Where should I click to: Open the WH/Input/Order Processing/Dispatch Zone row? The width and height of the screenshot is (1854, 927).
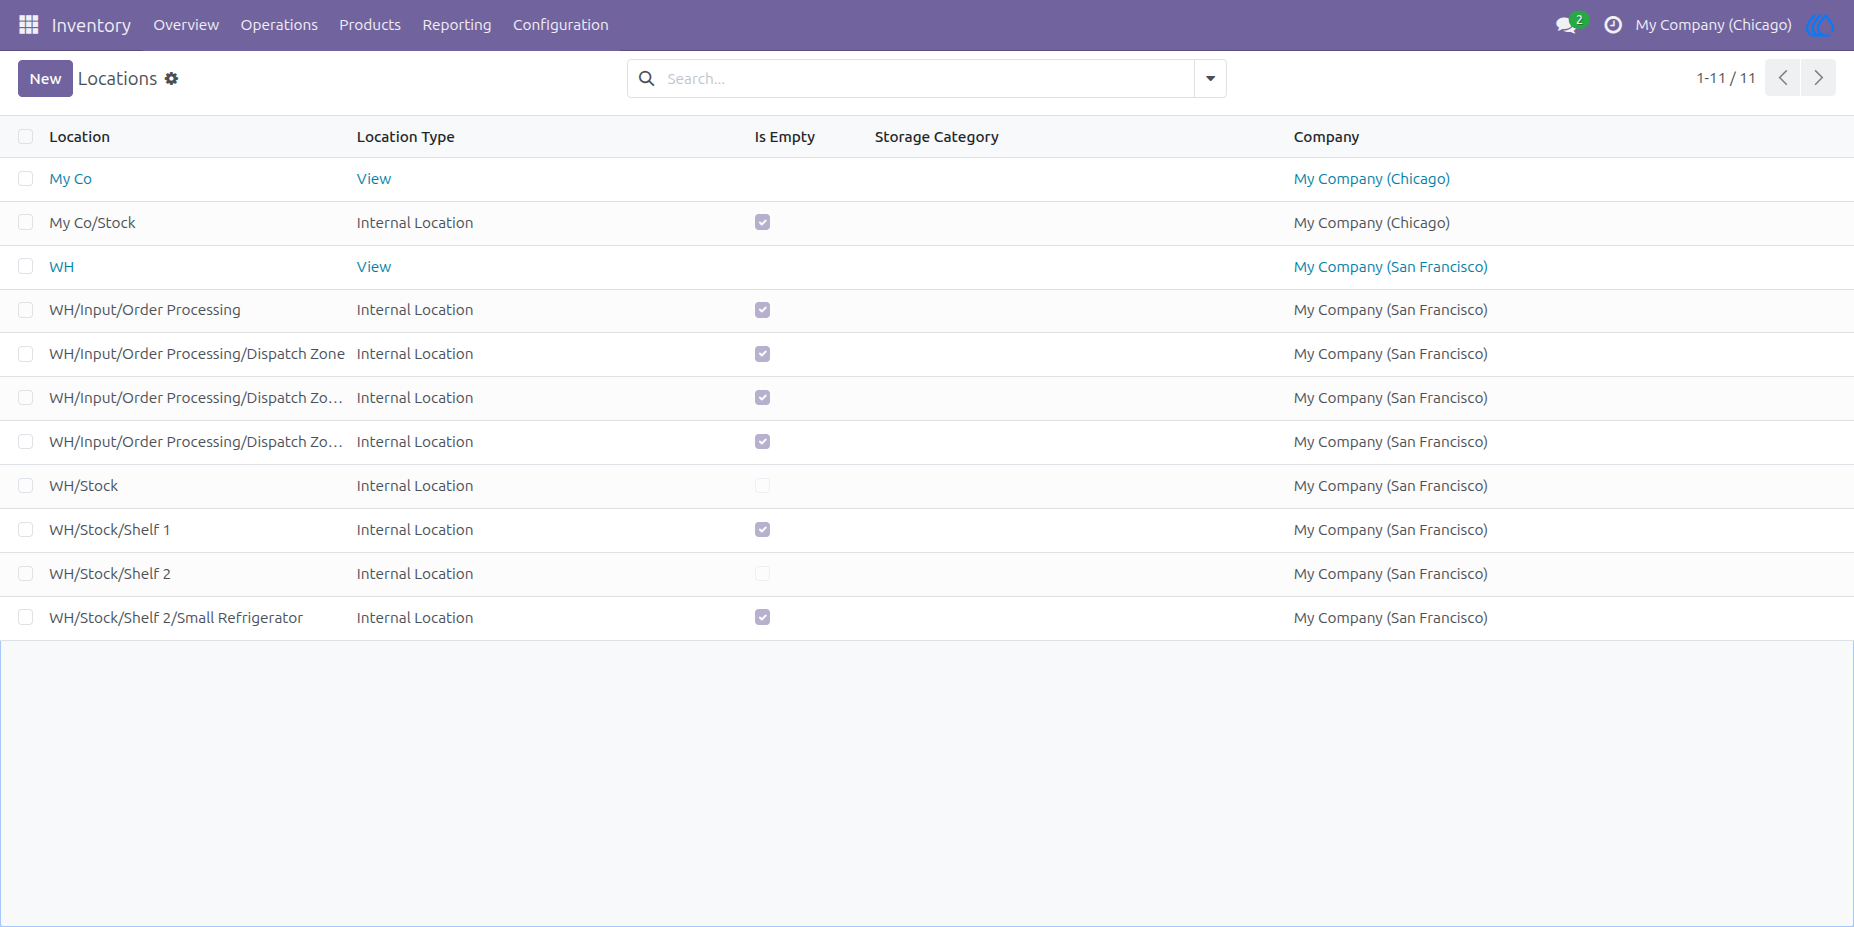[x=927, y=354]
